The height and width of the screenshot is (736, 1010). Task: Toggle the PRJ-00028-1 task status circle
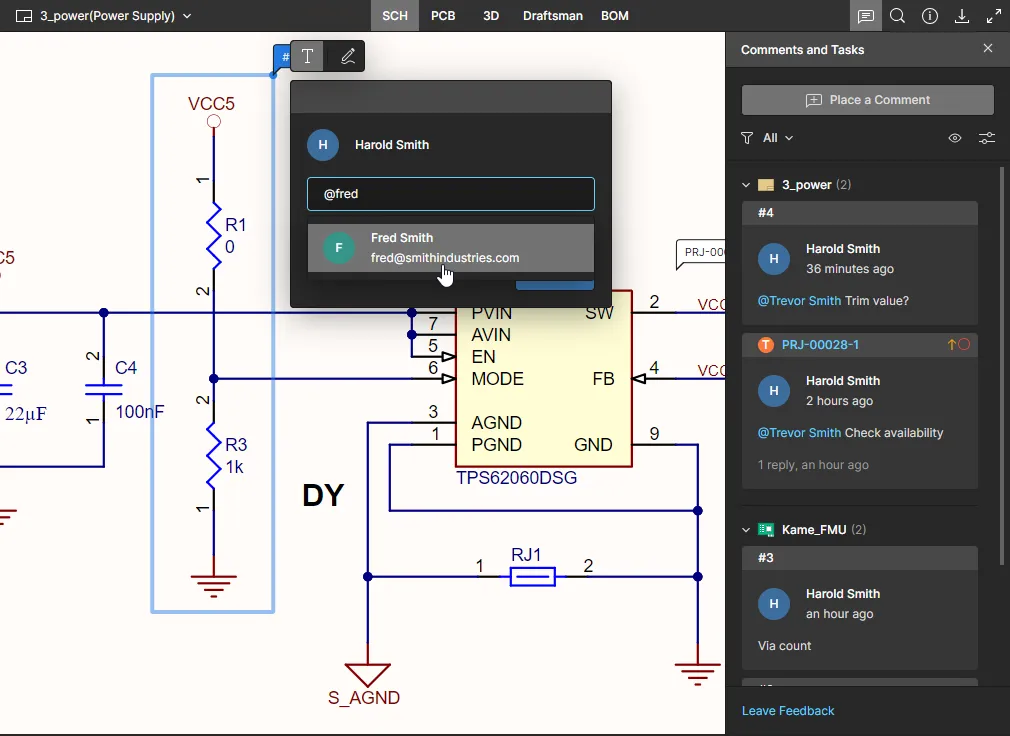[965, 345]
